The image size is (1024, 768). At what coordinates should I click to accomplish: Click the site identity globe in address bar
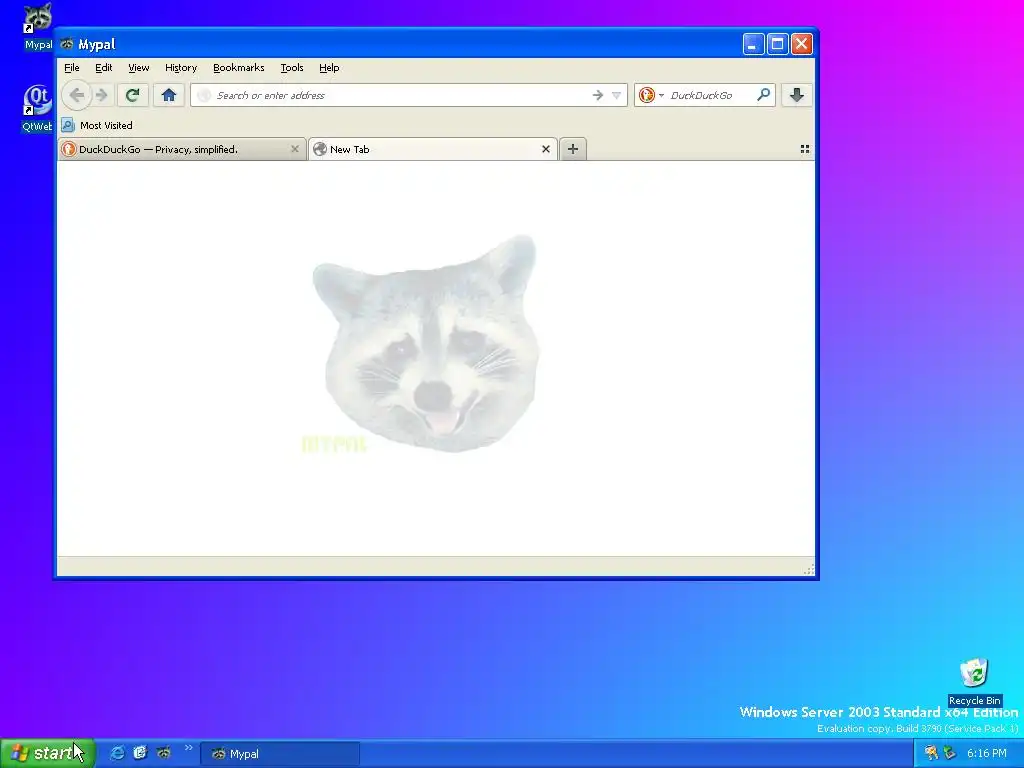204,95
